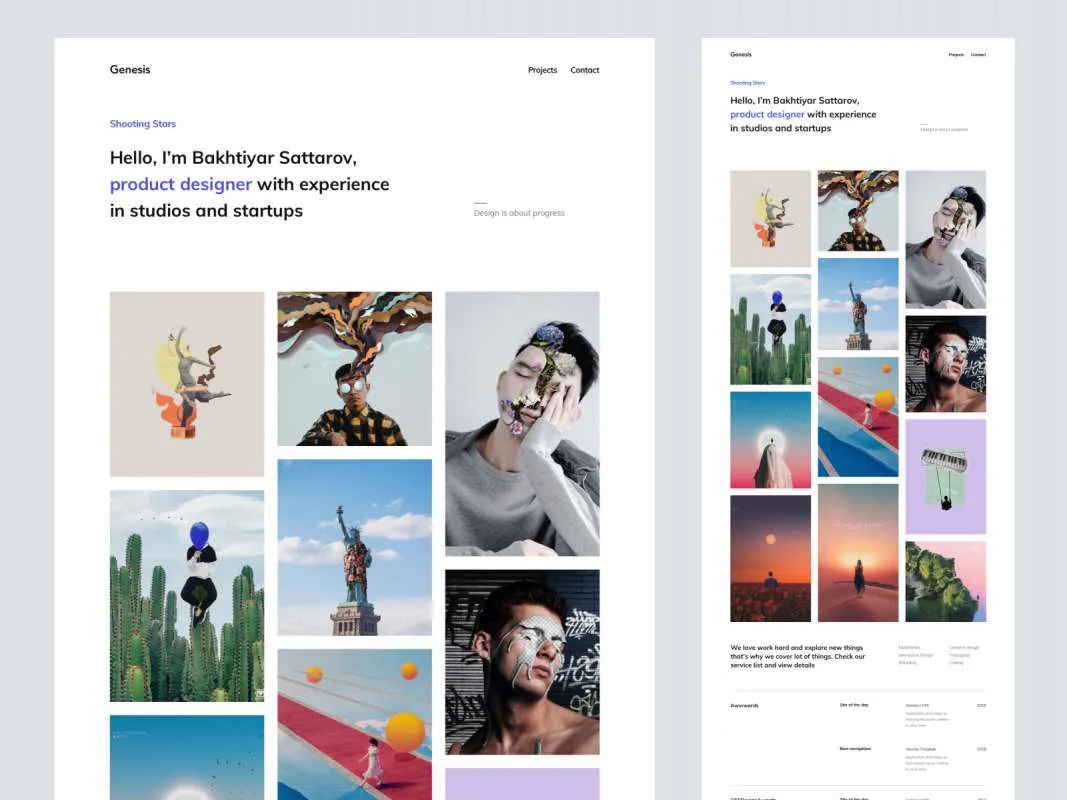The height and width of the screenshot is (800, 1067).
Task: Open the dancer collage thumbnail in left gallery
Action: click(187, 384)
